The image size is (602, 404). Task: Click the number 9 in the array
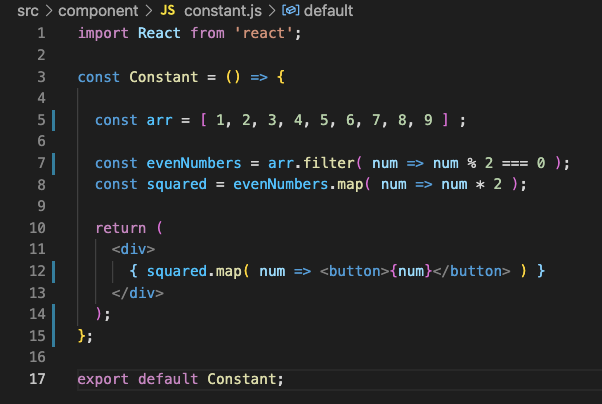click(428, 120)
